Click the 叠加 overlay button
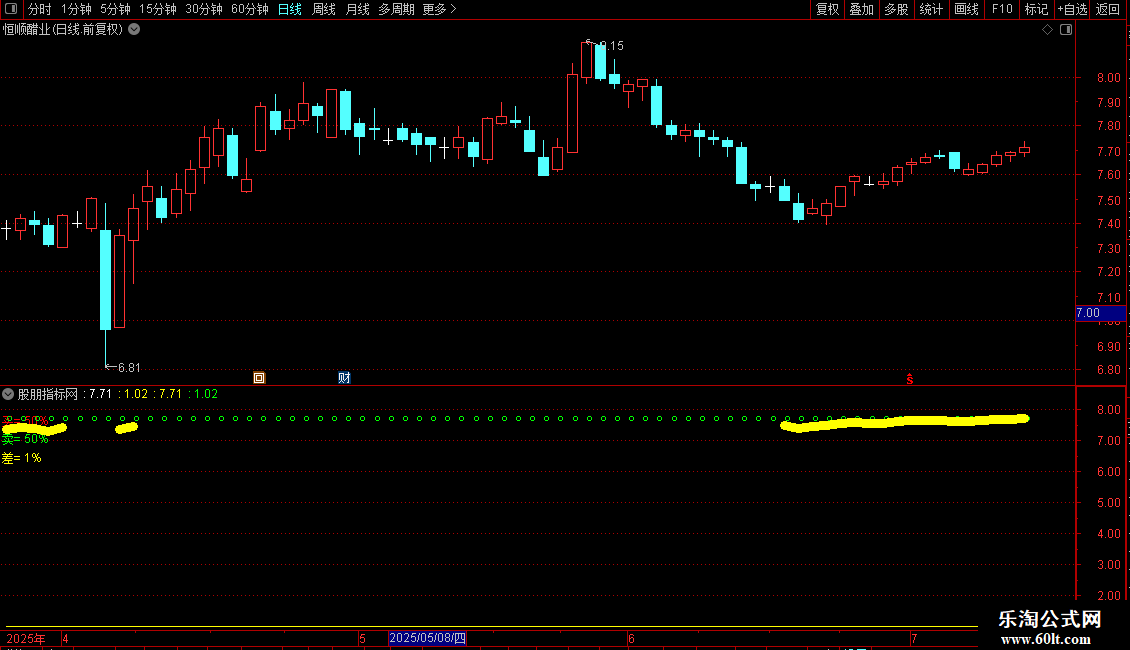The height and width of the screenshot is (650, 1130). pyautogui.click(x=861, y=9)
